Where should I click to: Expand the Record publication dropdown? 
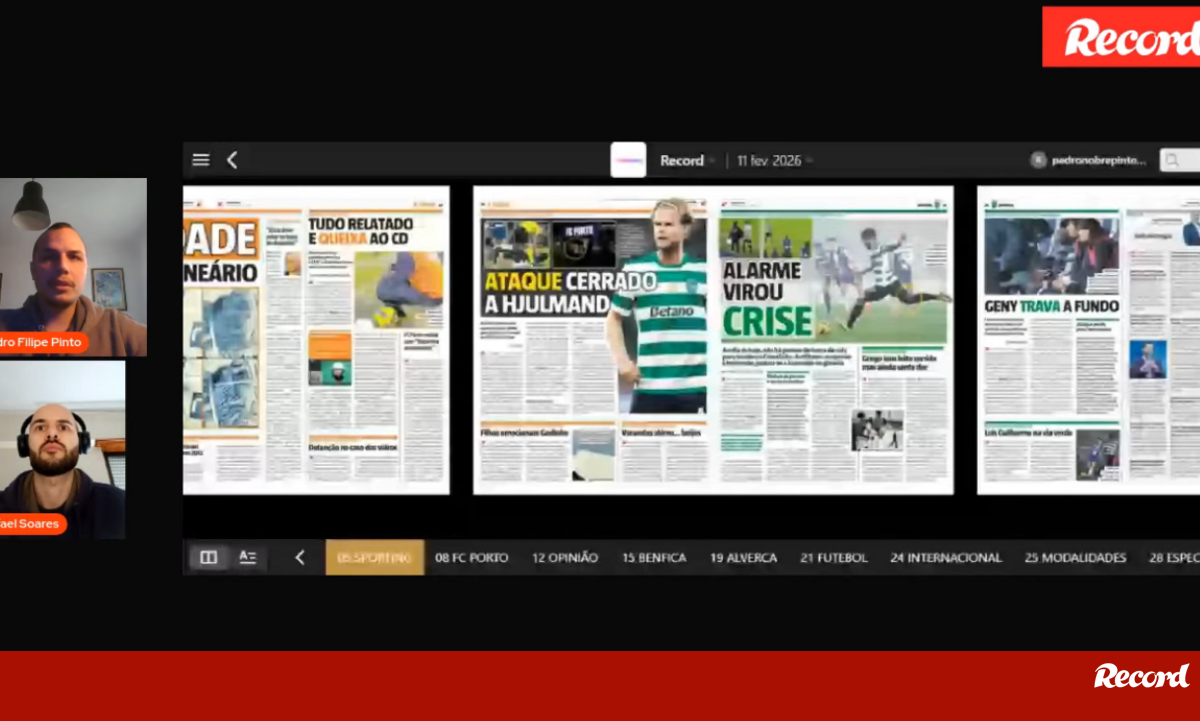pyautogui.click(x=688, y=160)
